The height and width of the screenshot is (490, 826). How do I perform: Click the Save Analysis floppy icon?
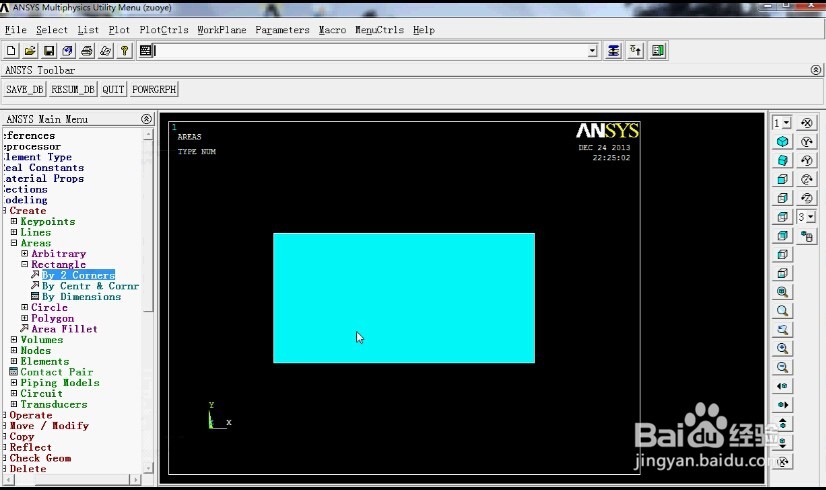point(49,51)
